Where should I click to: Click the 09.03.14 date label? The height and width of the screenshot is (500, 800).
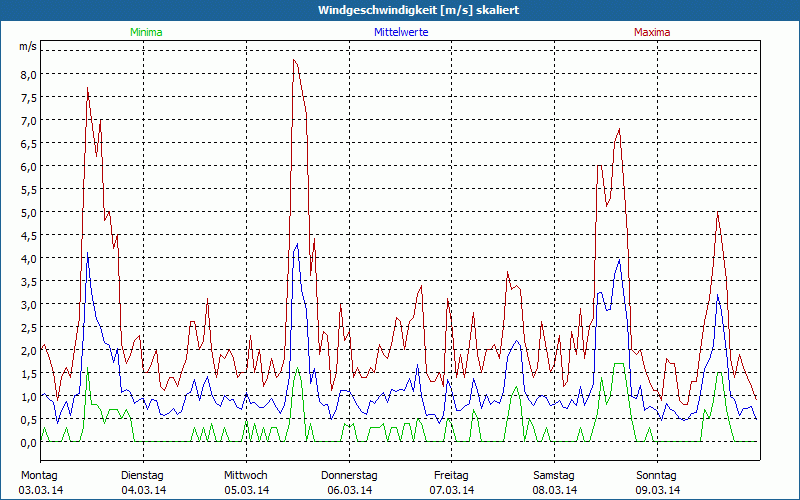pyautogui.click(x=657, y=490)
